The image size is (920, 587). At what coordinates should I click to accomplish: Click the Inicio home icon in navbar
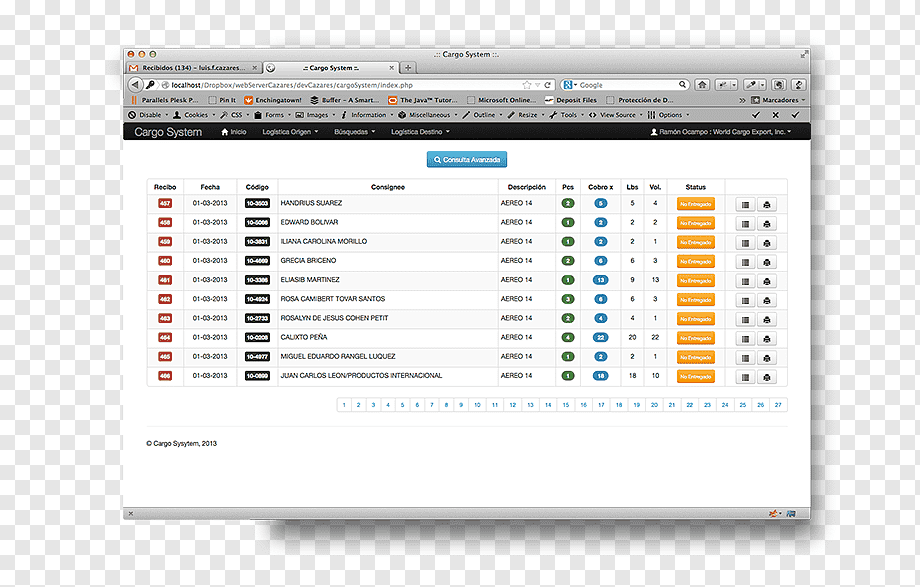click(x=225, y=132)
